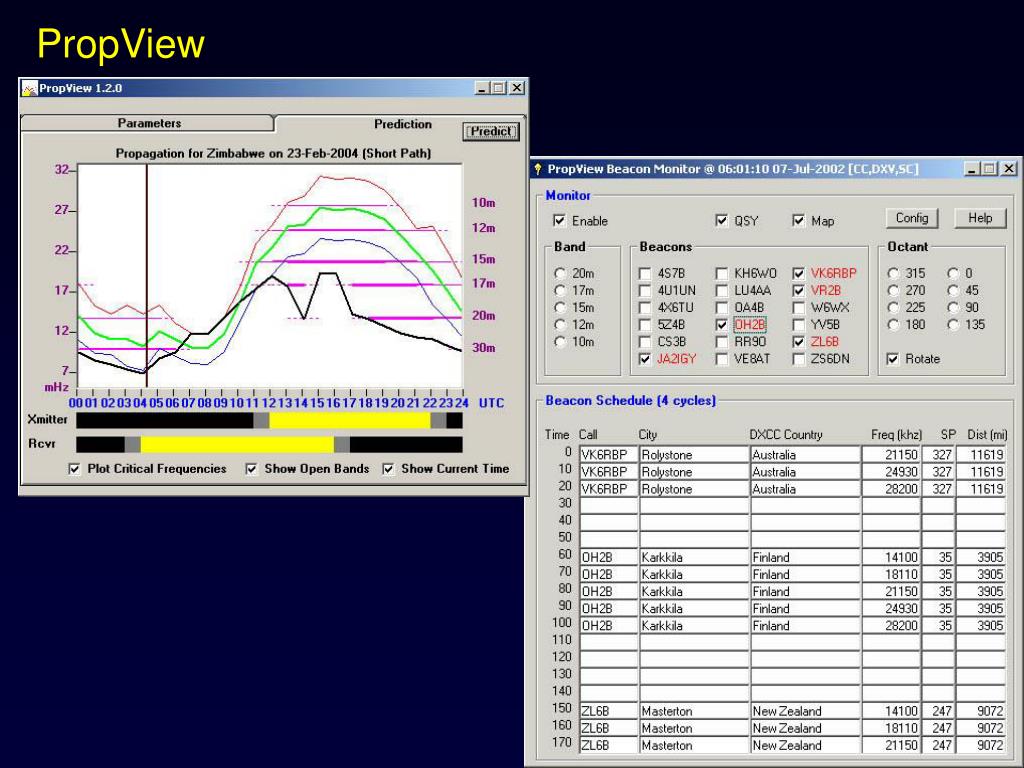Uncheck the OH2B beacon

tap(722, 325)
